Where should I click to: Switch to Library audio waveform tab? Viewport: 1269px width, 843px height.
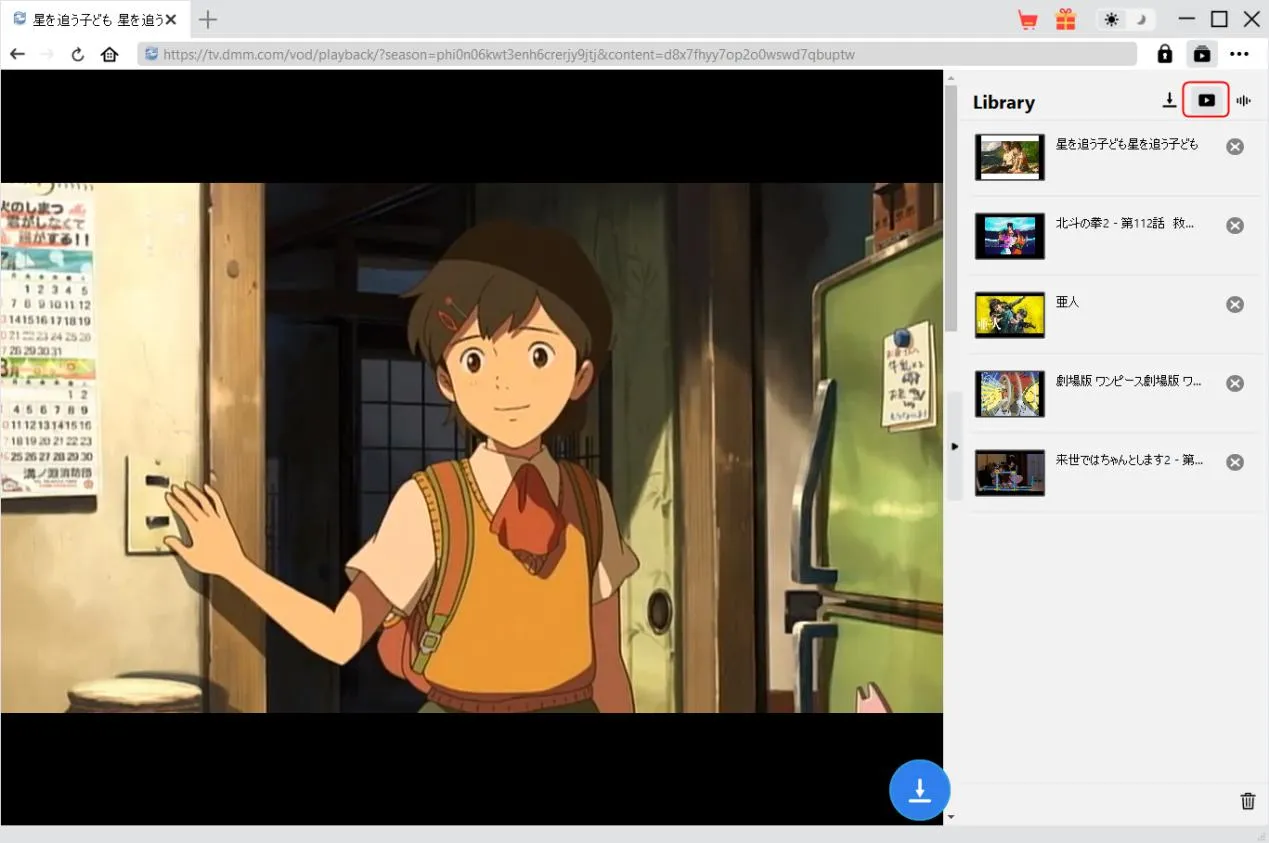pyautogui.click(x=1244, y=100)
